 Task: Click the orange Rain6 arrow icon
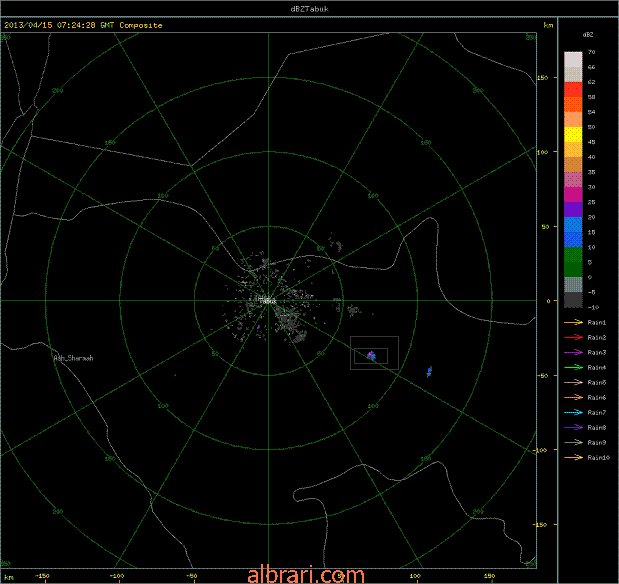pos(574,397)
